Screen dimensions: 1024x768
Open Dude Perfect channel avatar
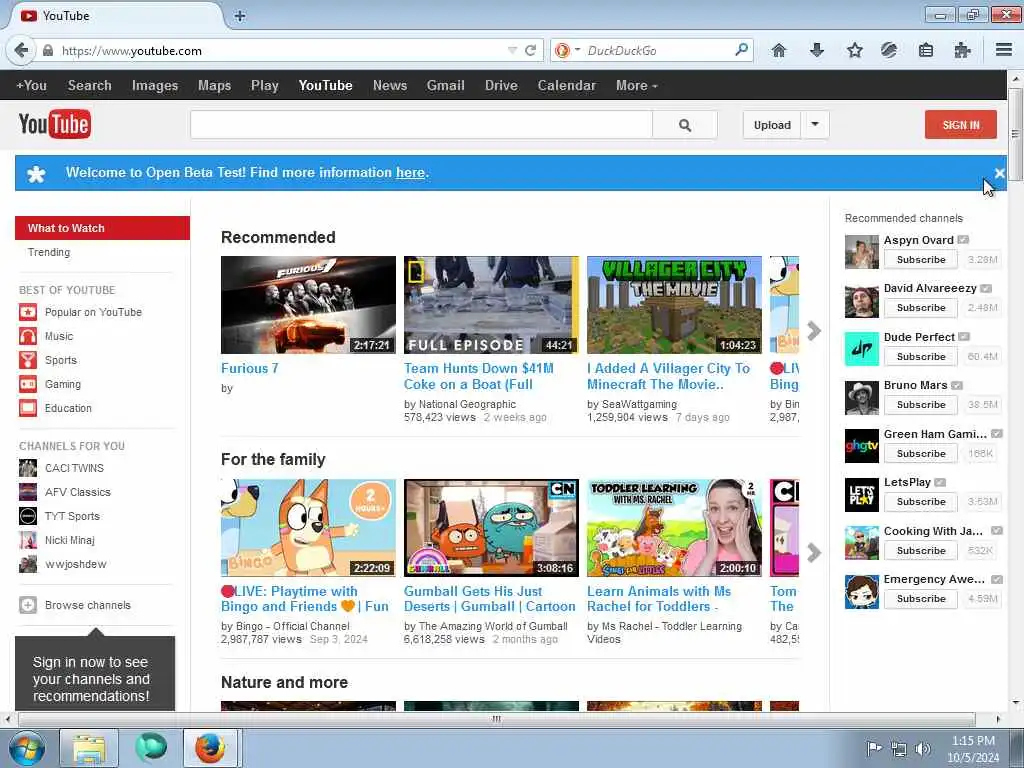pyautogui.click(x=861, y=349)
